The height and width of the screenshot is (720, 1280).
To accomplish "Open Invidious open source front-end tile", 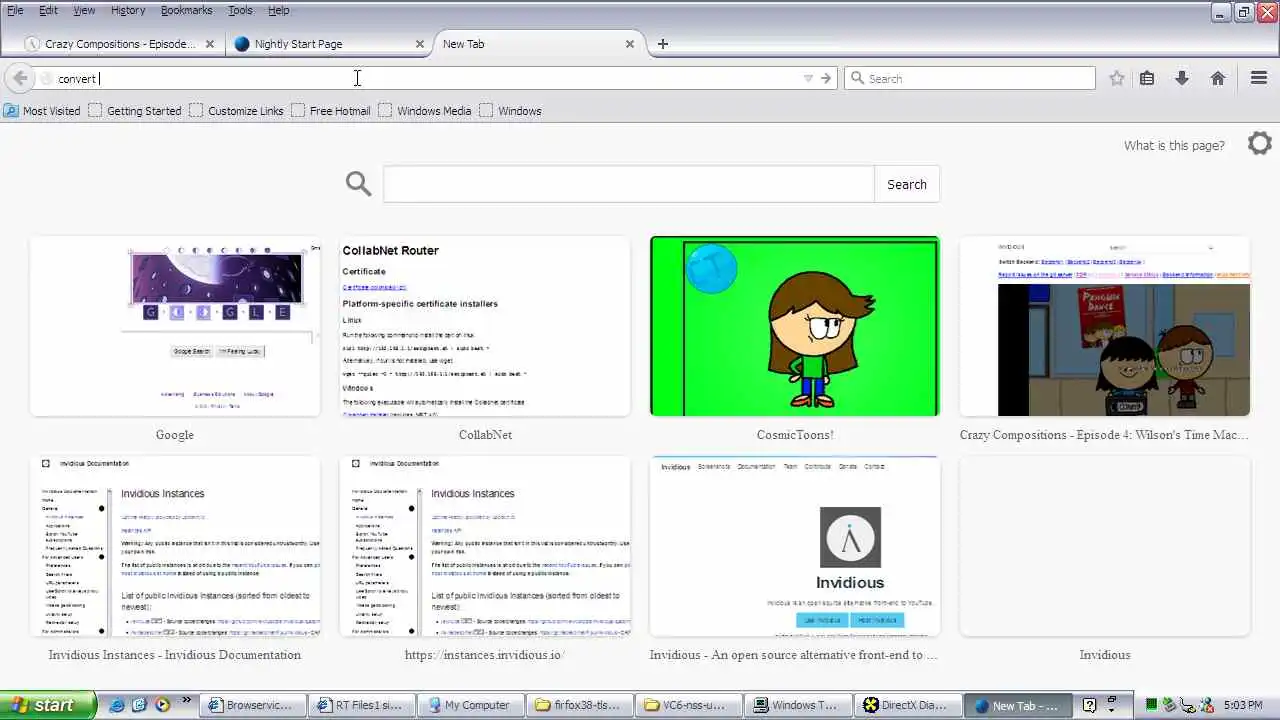I will tap(795, 547).
